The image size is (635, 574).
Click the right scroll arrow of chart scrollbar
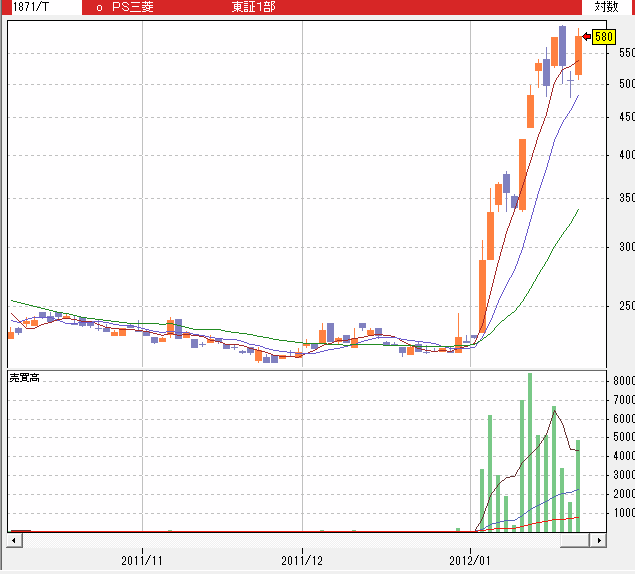(599, 540)
